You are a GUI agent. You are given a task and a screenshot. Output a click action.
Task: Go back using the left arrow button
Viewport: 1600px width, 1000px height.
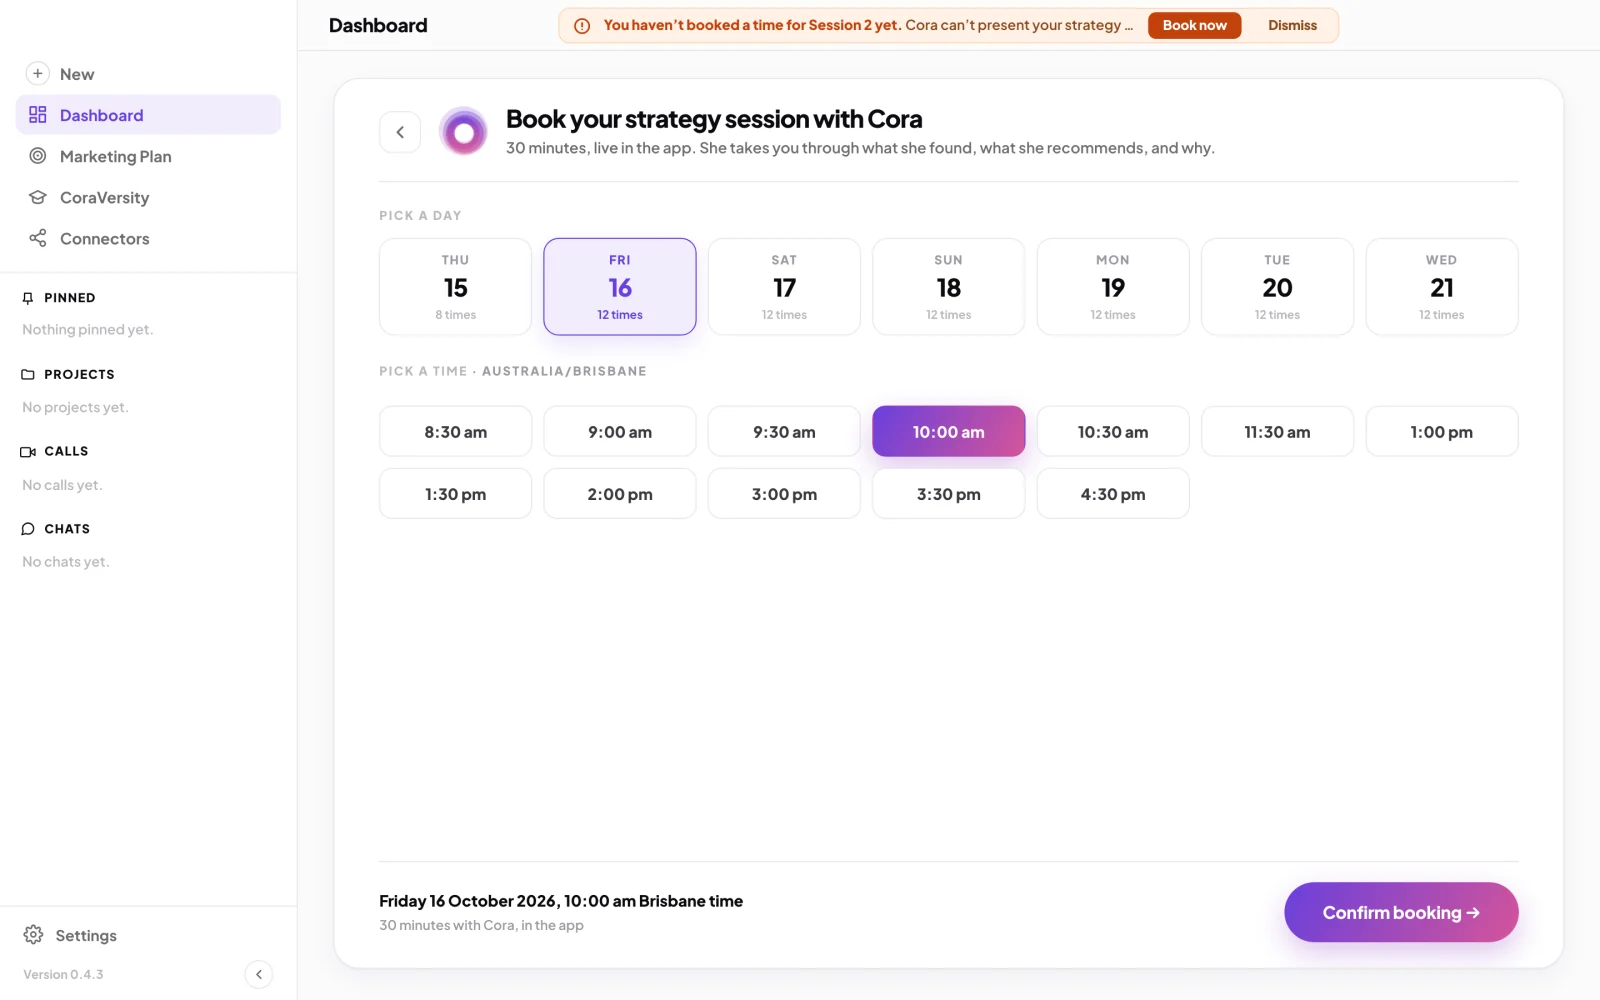pyautogui.click(x=400, y=132)
